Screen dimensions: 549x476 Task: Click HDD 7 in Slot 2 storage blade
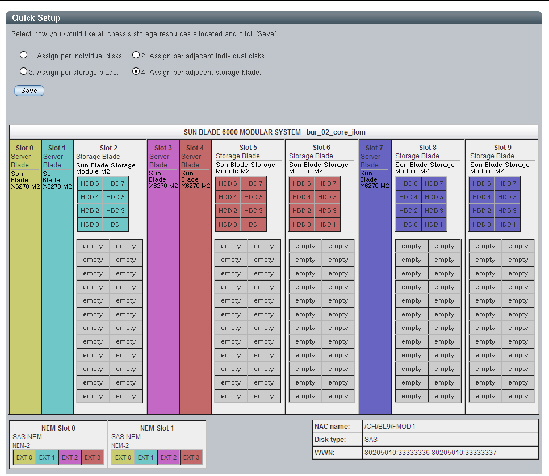pyautogui.click(x=116, y=183)
